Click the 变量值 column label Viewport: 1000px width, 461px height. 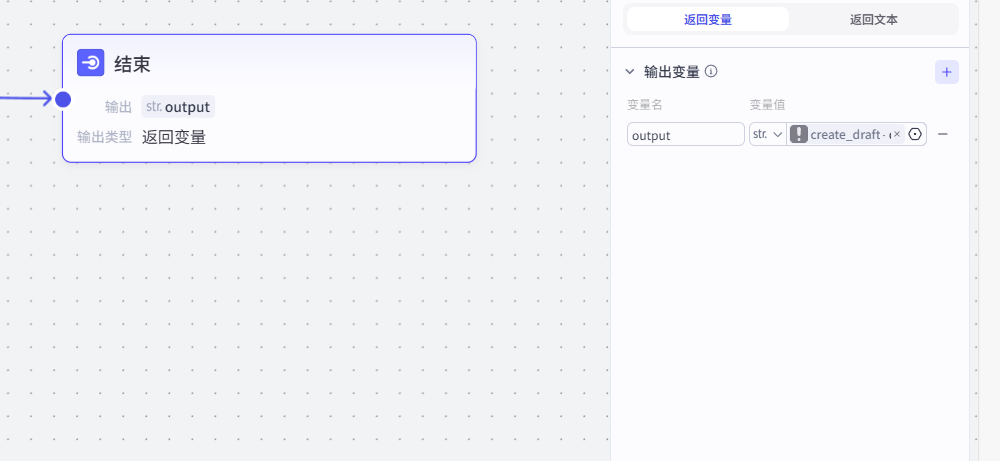point(767,105)
